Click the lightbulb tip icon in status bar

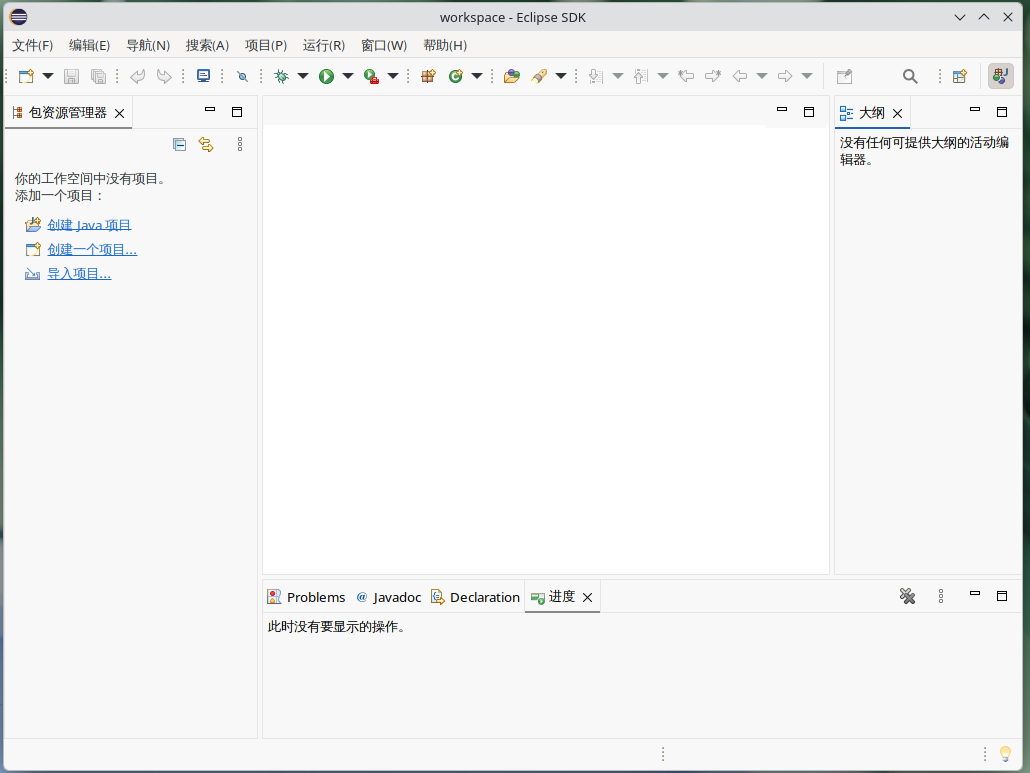pyautogui.click(x=1005, y=754)
